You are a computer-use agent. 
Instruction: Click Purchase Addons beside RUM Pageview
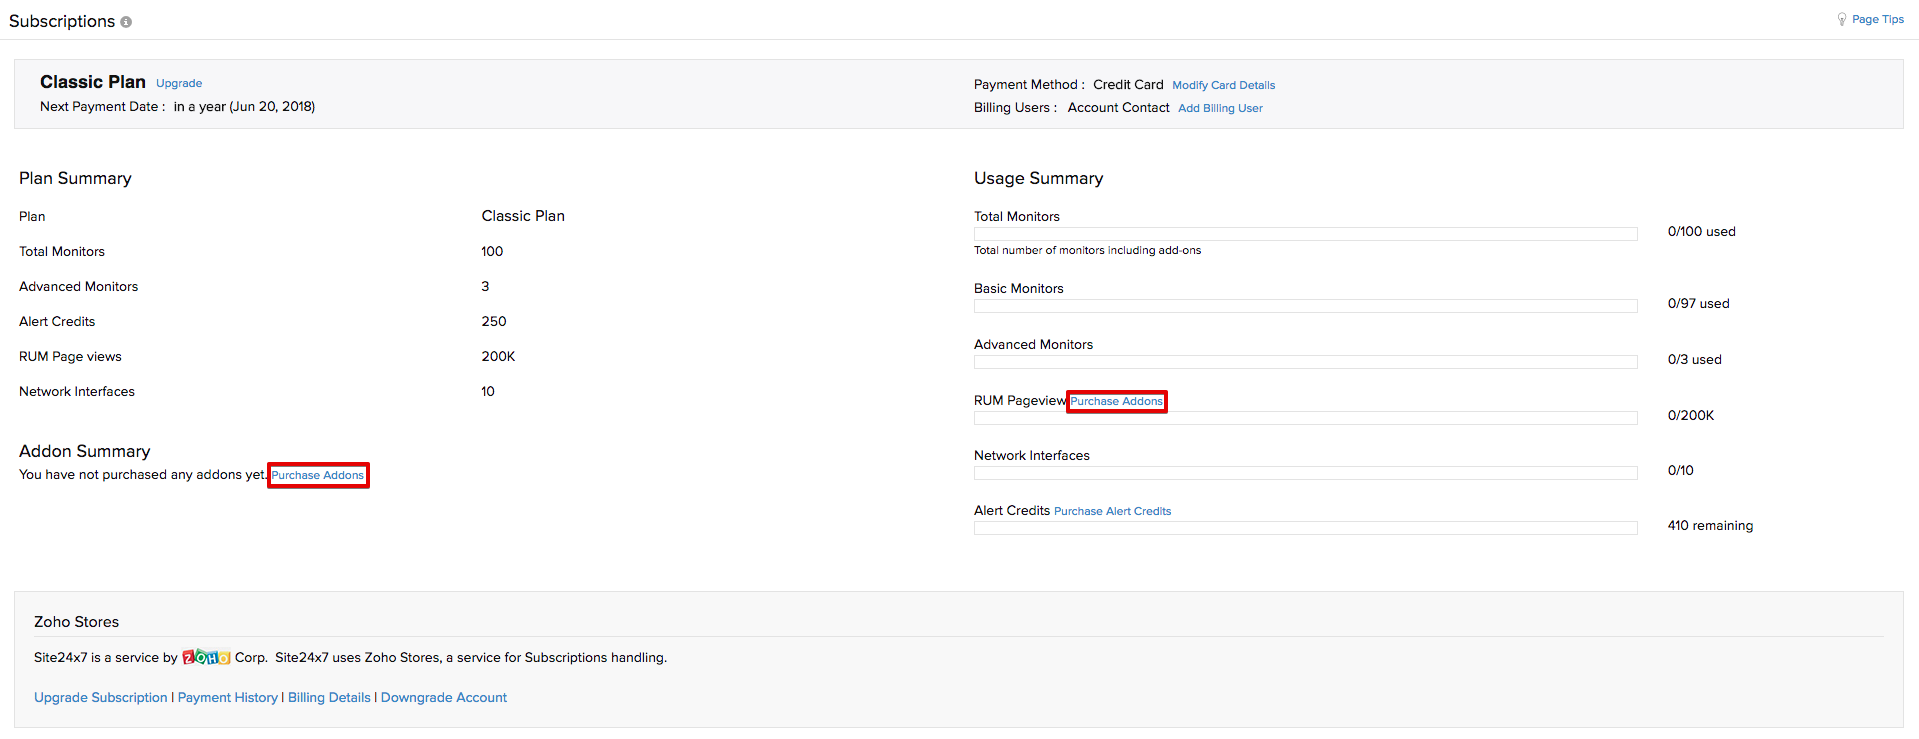(x=1116, y=401)
